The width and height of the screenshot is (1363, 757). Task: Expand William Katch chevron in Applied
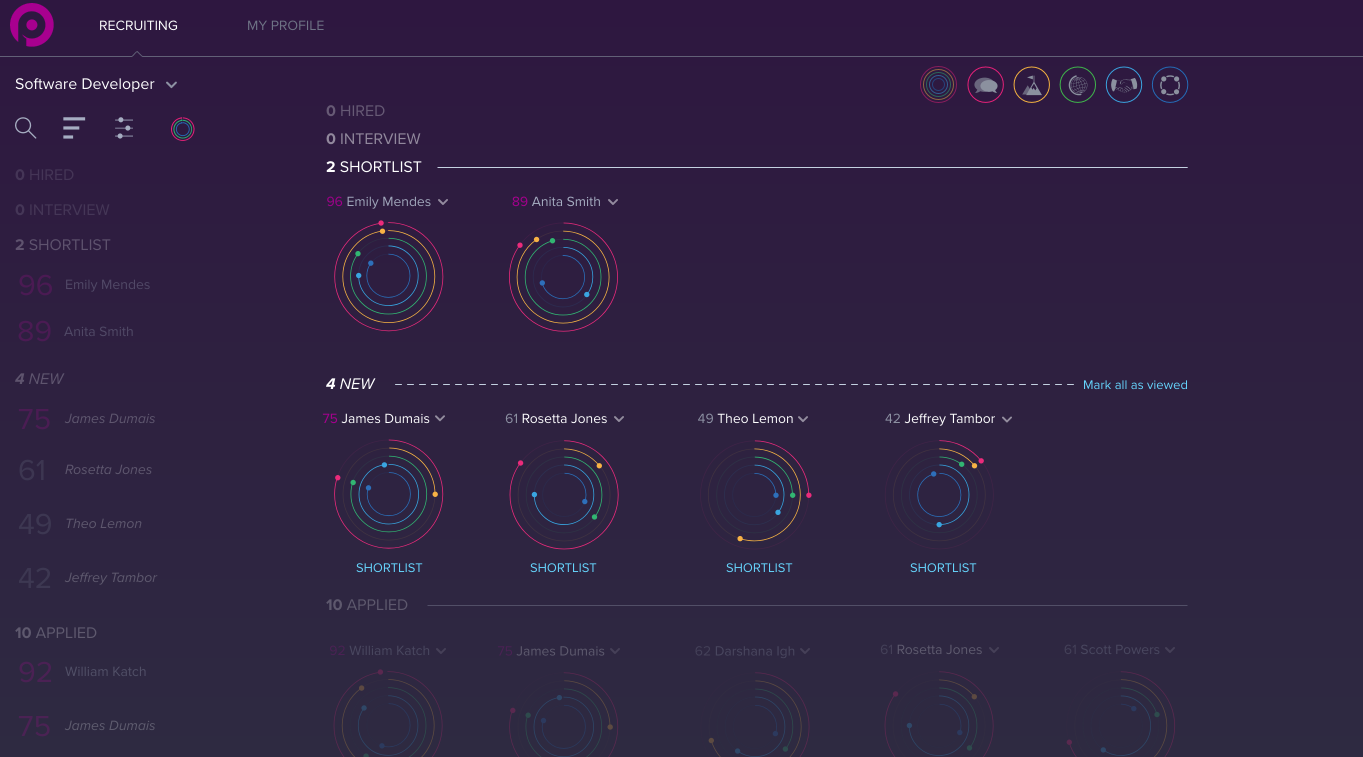click(441, 651)
